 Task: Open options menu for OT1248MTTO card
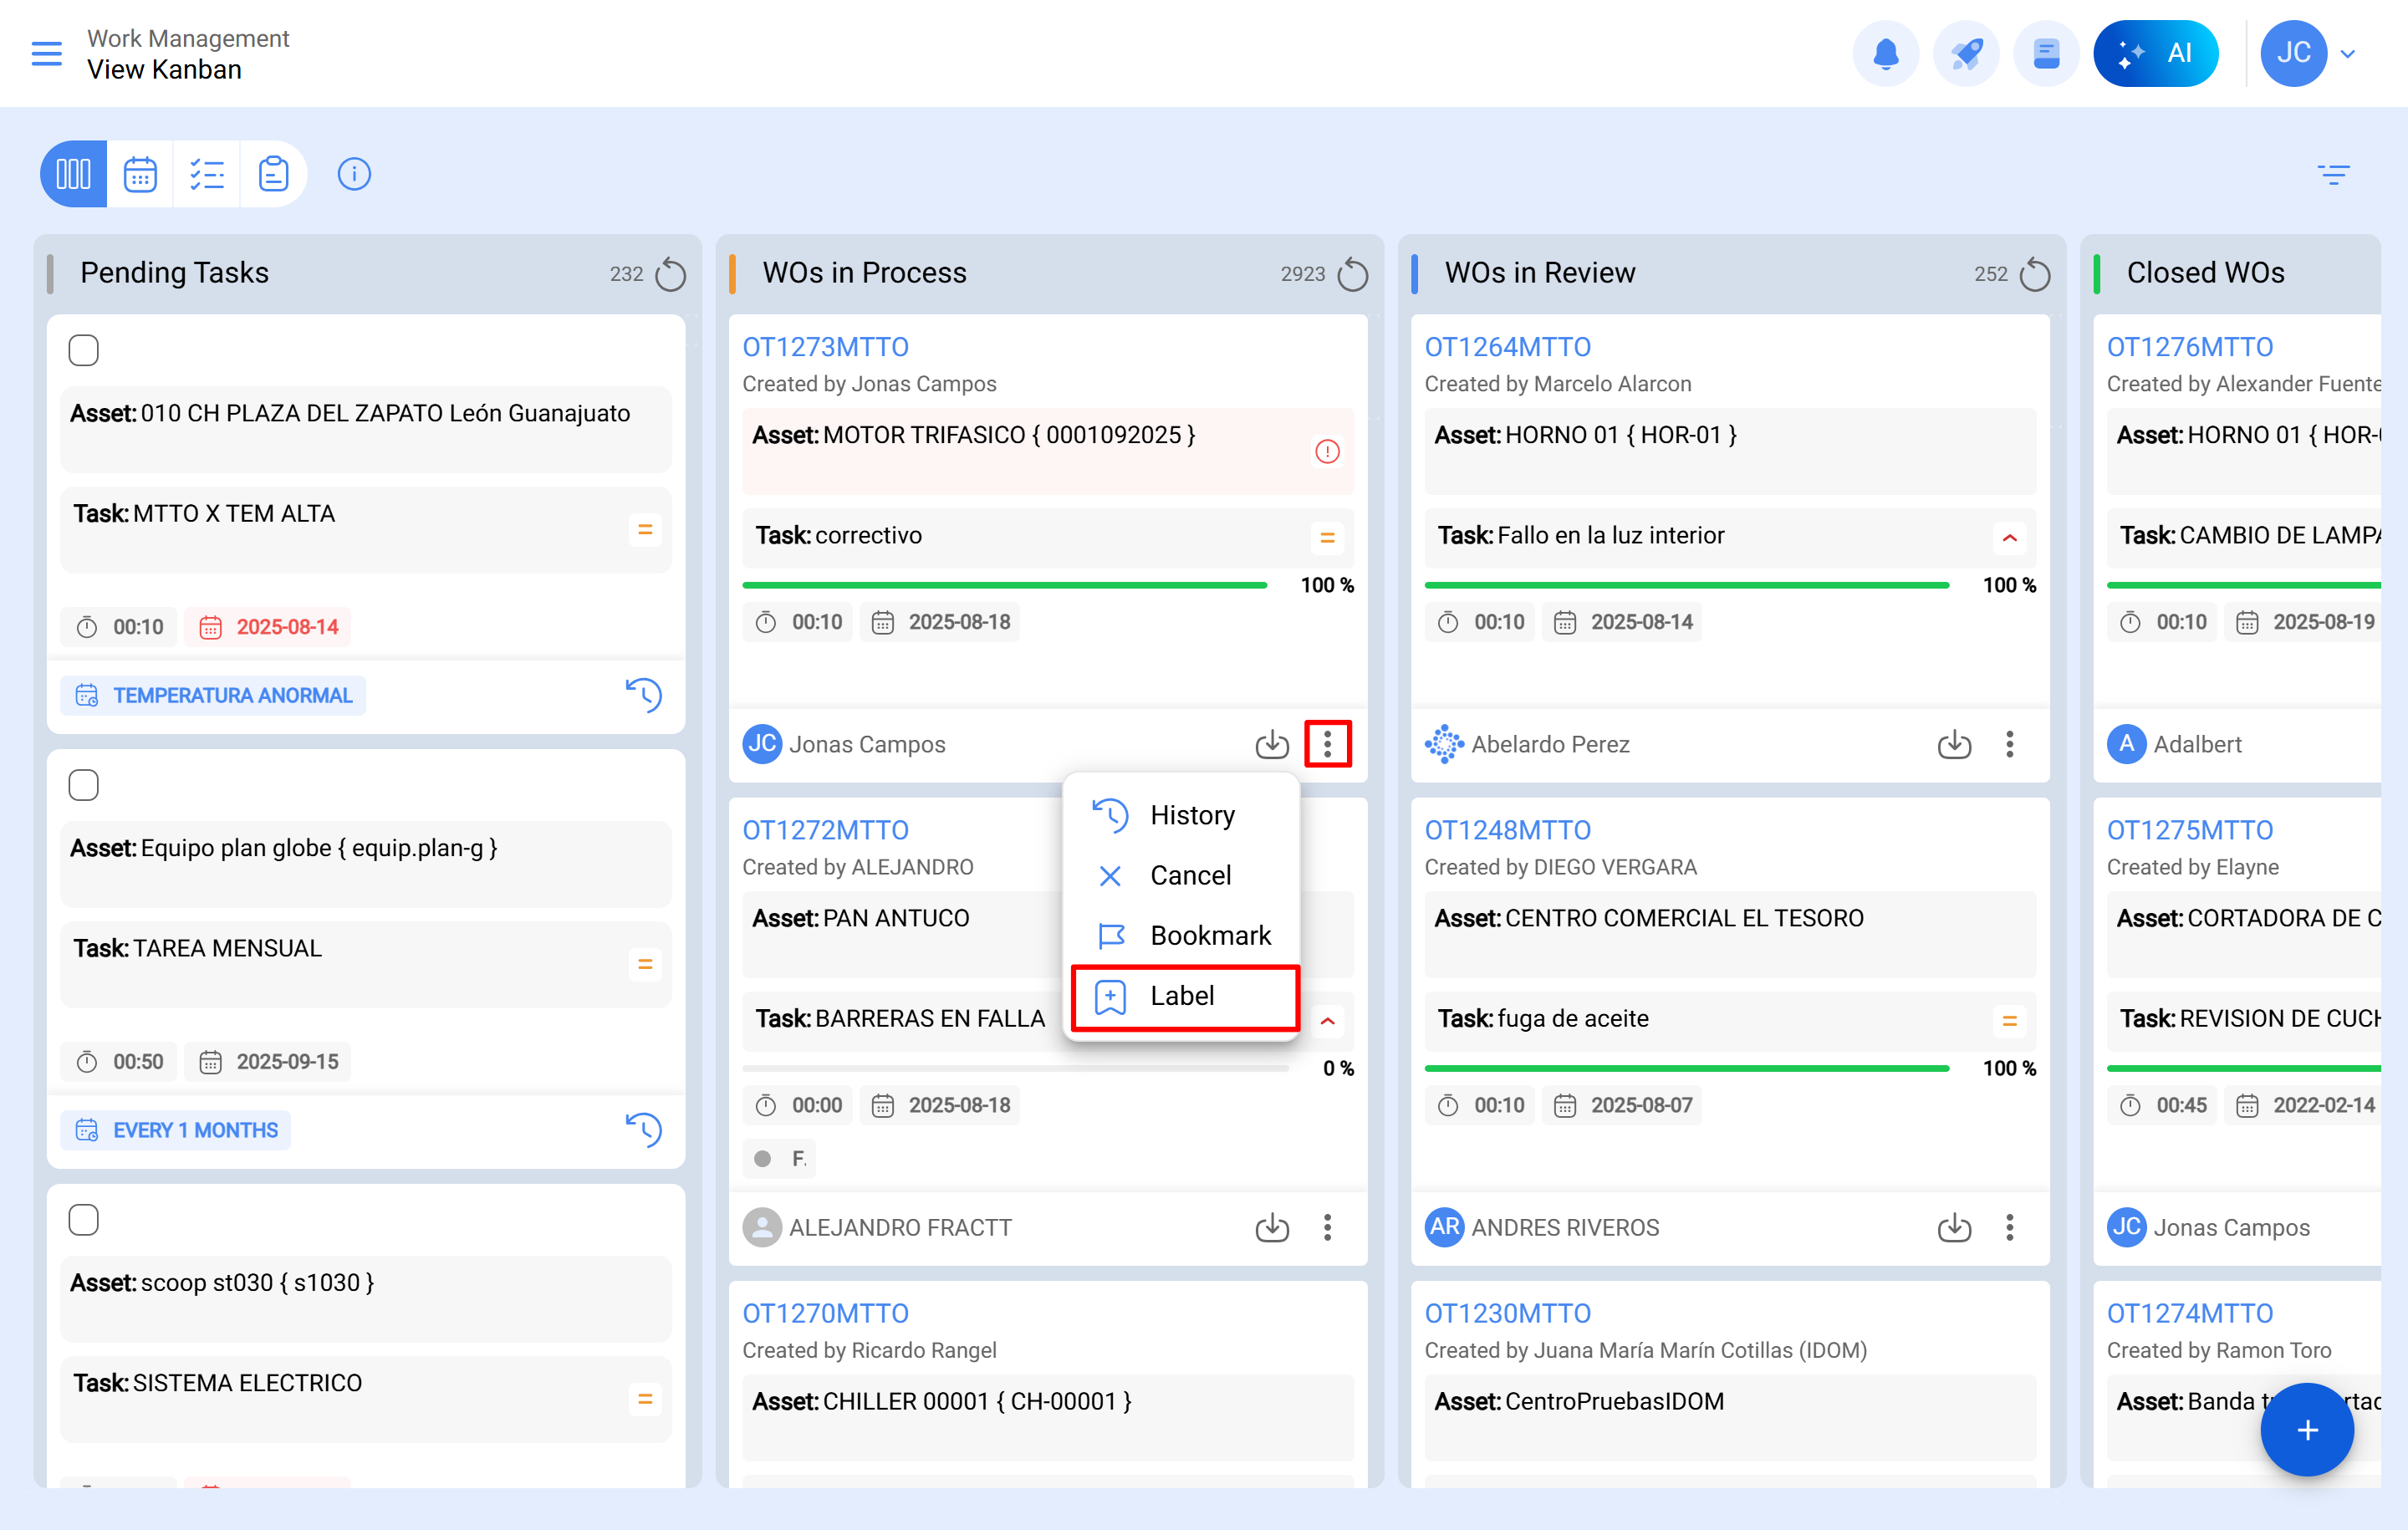(x=2009, y=1227)
